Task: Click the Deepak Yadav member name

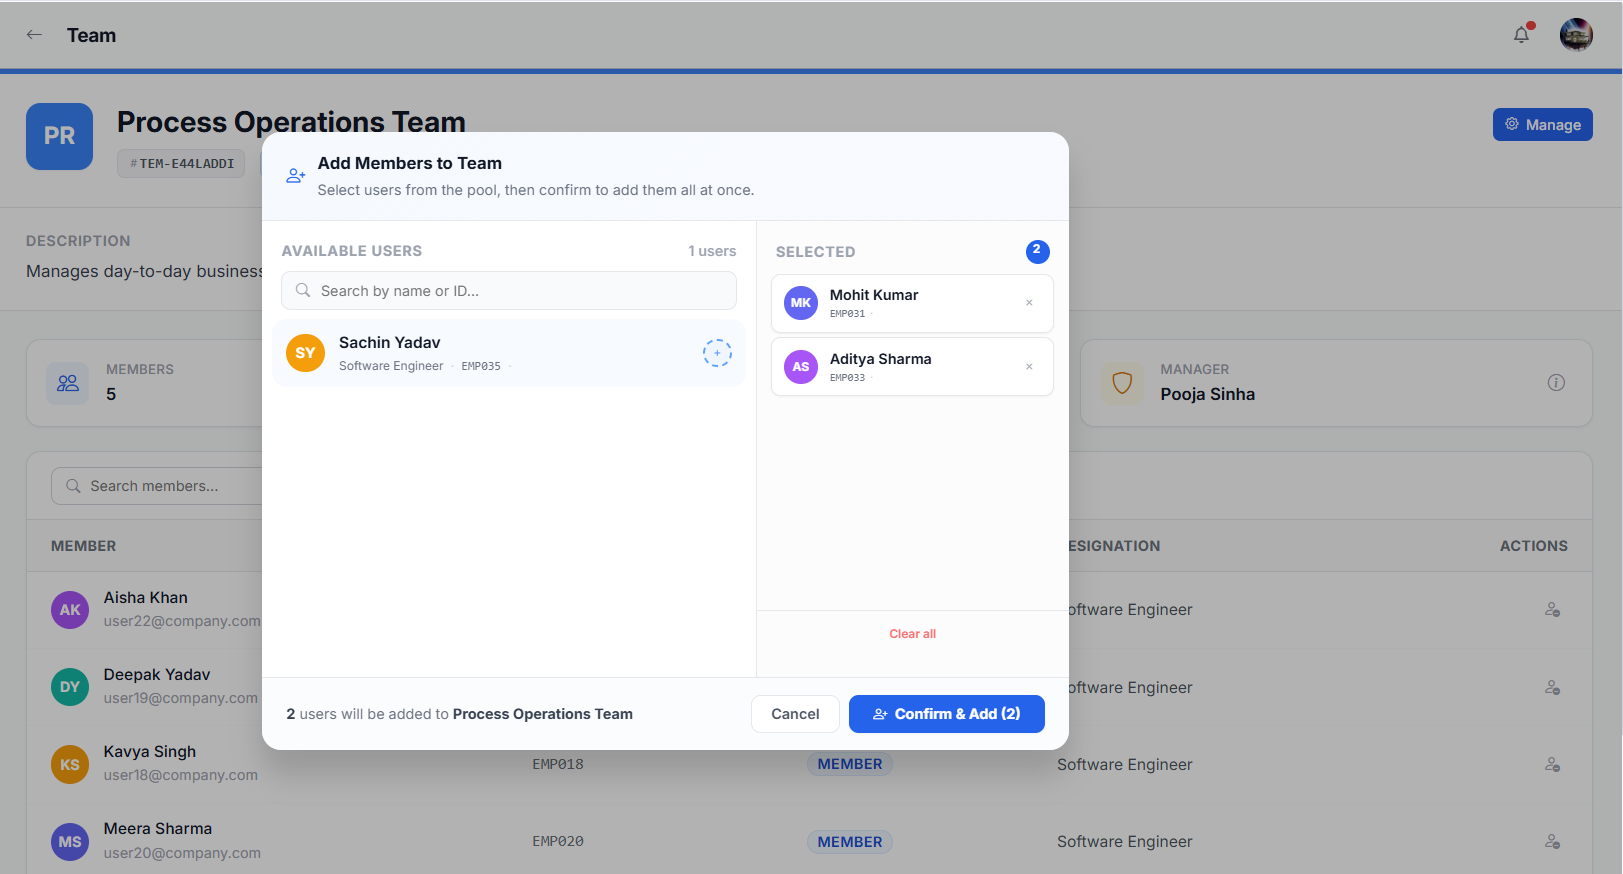Action: click(x=157, y=675)
